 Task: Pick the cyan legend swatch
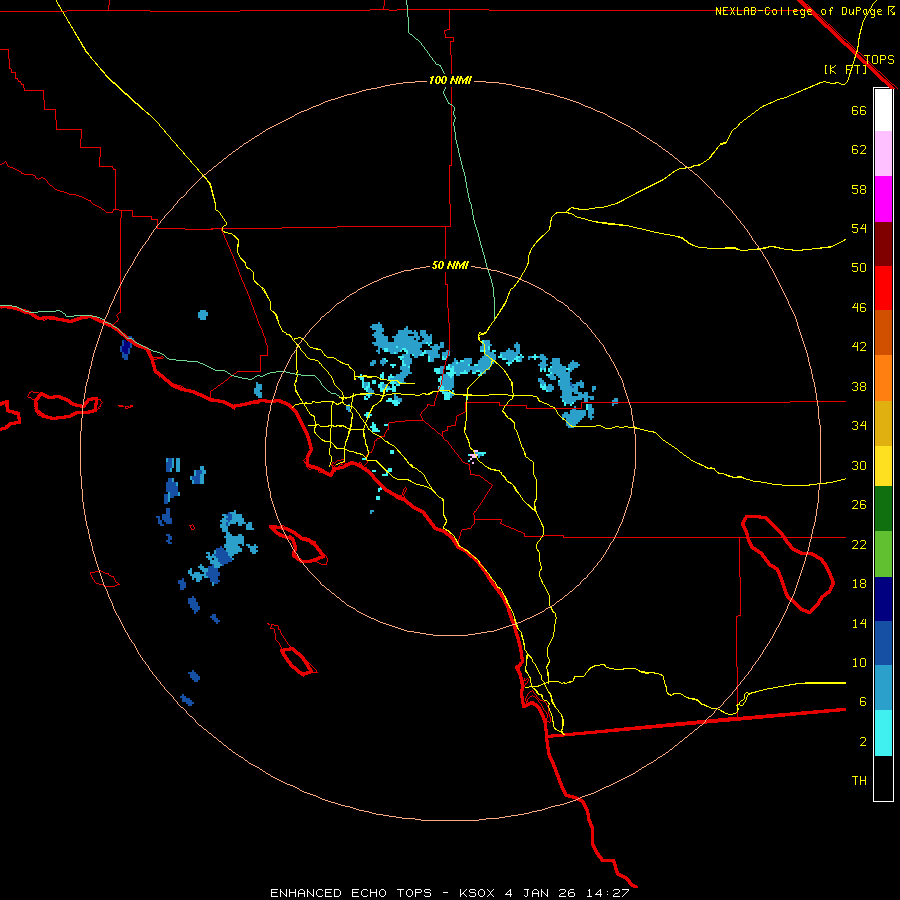pos(883,733)
